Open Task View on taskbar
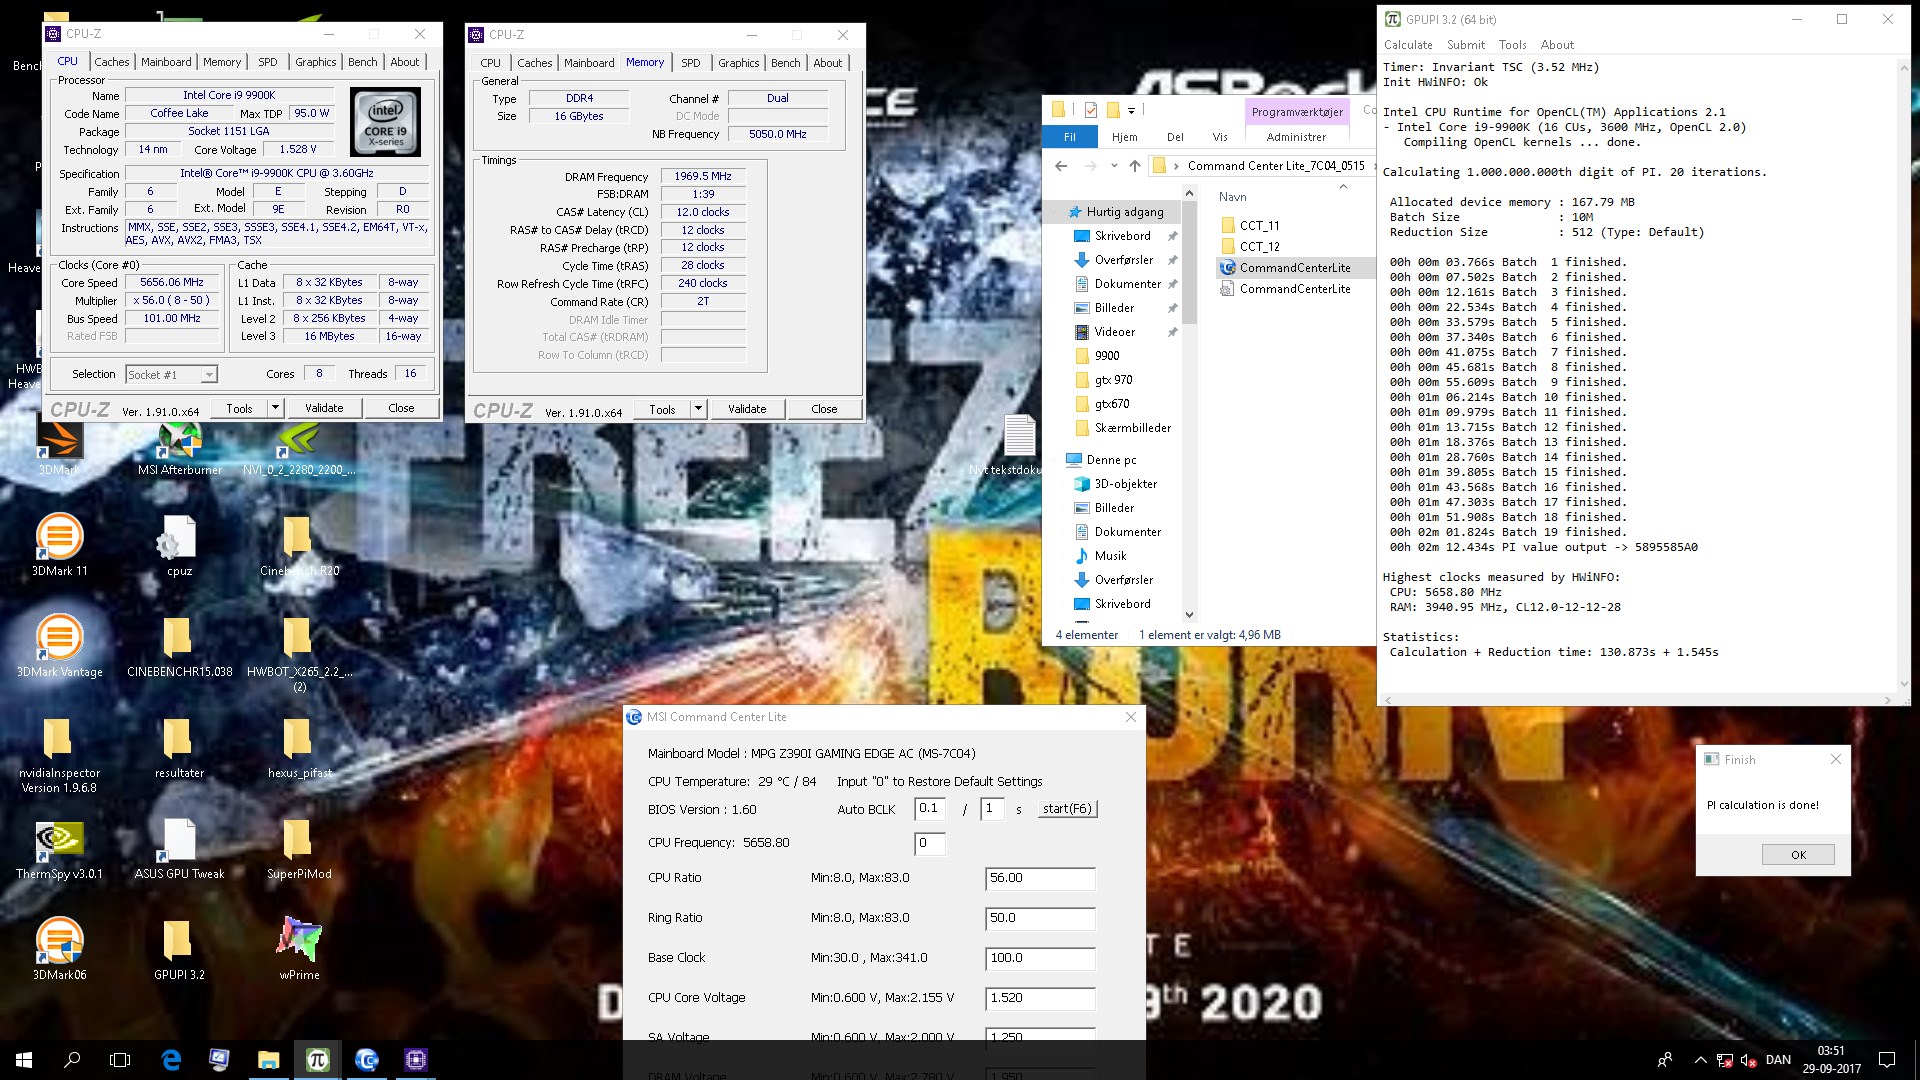Viewport: 1920px width, 1080px height. click(x=120, y=1059)
